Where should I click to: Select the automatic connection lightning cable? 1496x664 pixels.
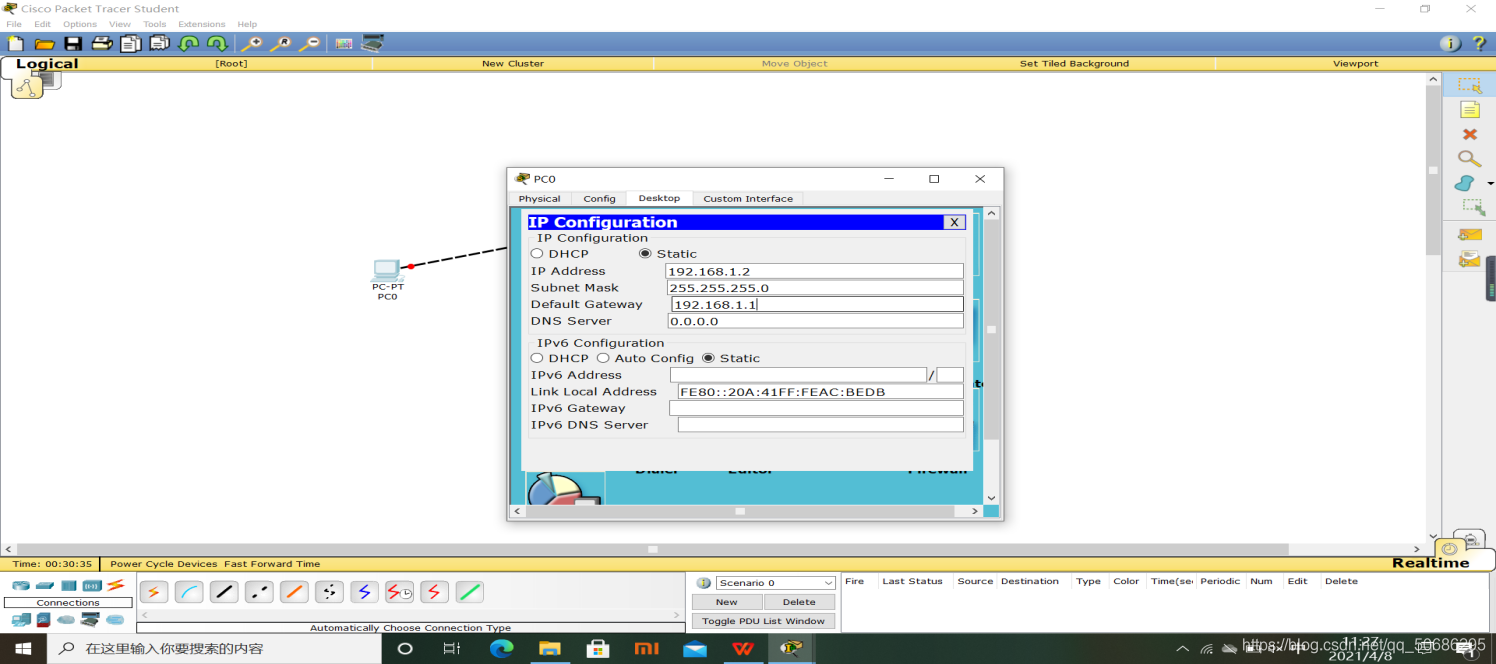tap(154, 592)
